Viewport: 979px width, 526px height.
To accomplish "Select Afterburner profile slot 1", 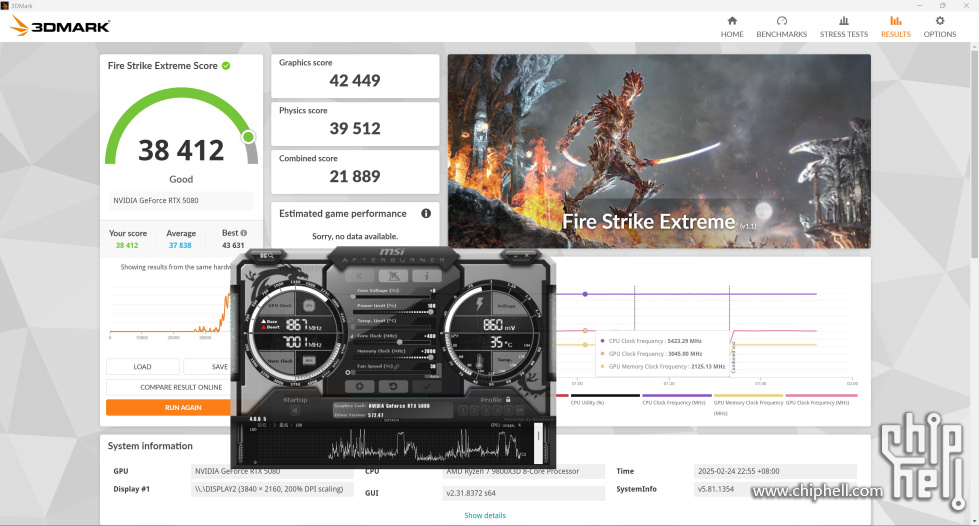I will click(463, 410).
